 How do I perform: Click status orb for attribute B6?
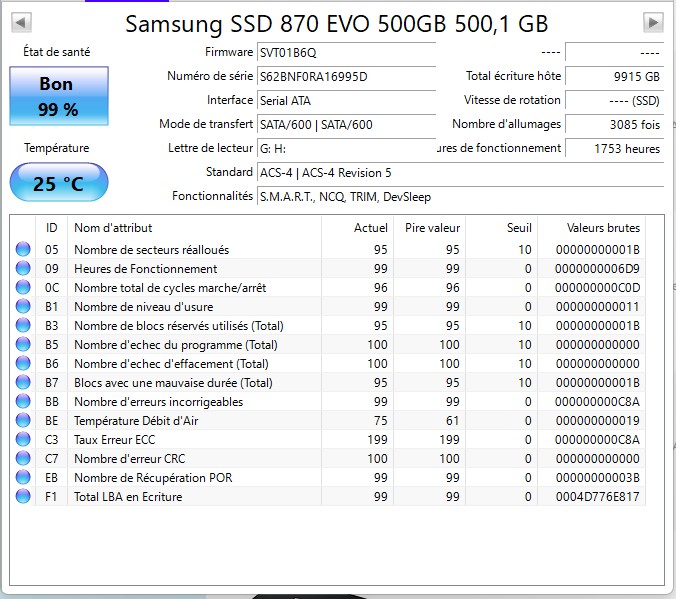tap(23, 363)
